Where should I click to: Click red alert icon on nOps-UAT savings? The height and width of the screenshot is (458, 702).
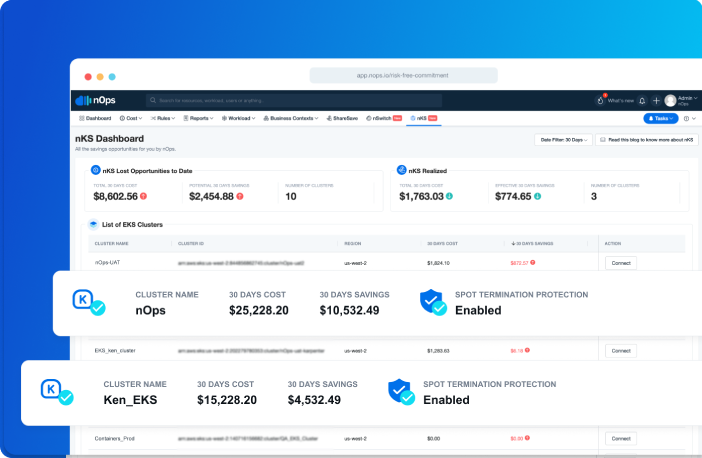(533, 262)
